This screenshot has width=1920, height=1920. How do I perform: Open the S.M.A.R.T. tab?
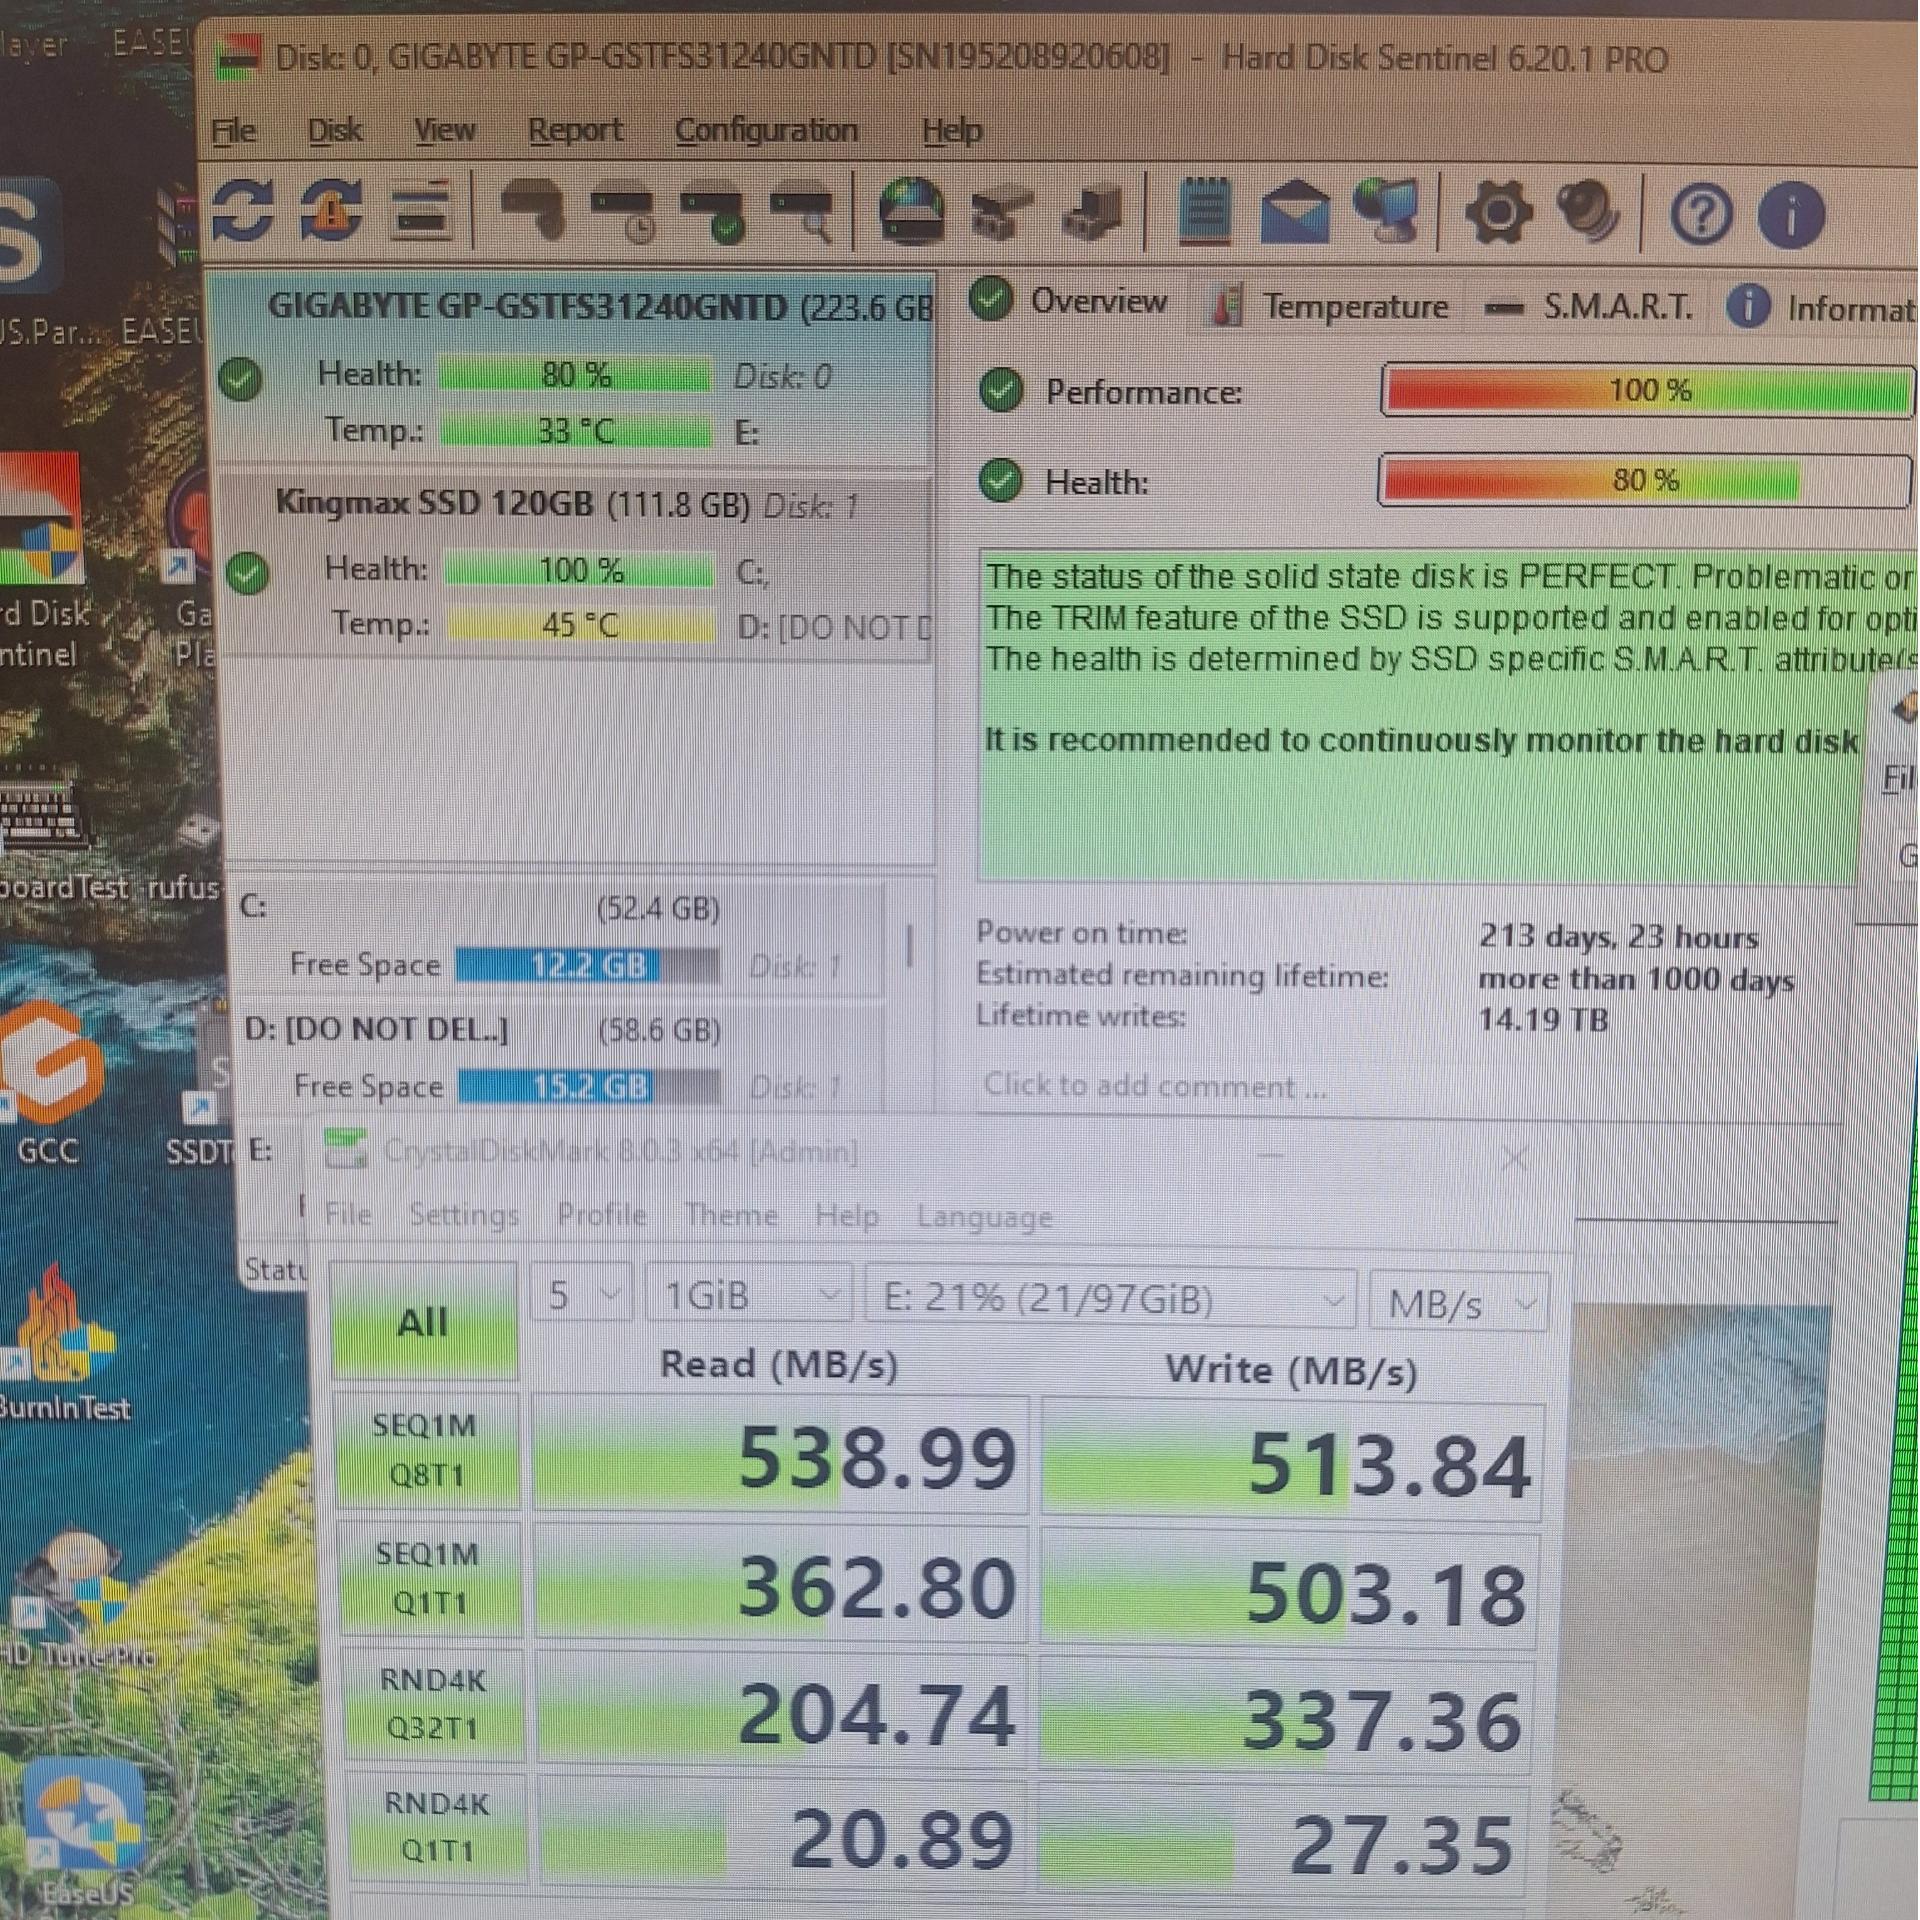pos(1590,306)
